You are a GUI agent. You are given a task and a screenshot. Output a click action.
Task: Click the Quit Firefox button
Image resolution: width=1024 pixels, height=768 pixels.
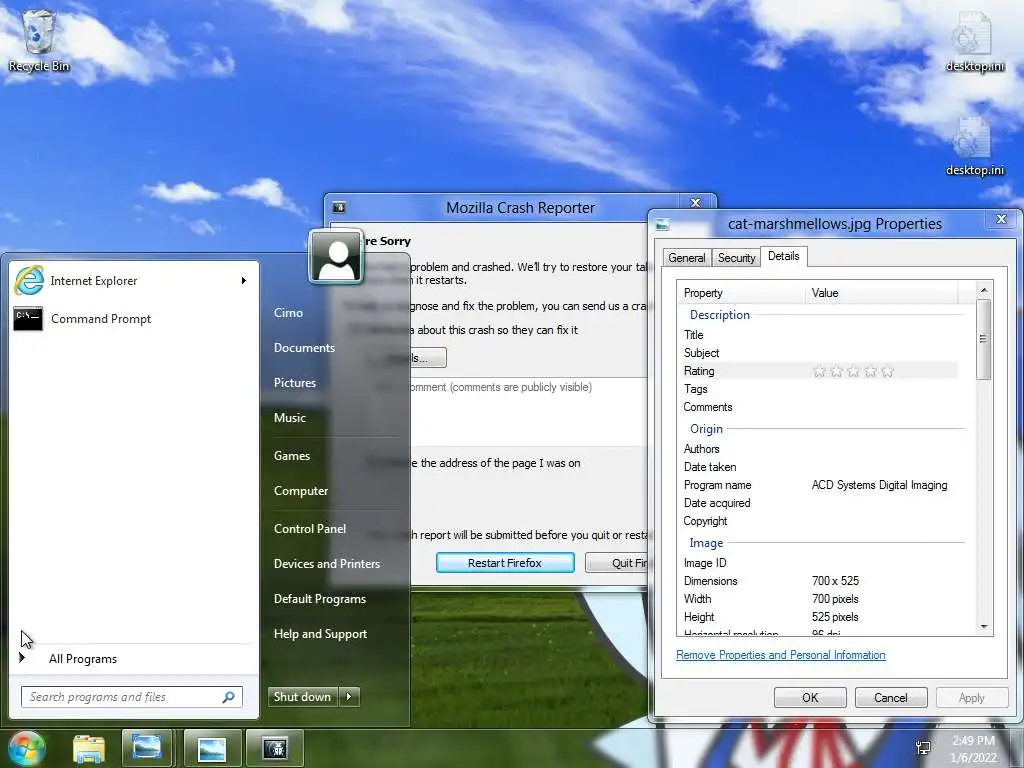(x=616, y=563)
